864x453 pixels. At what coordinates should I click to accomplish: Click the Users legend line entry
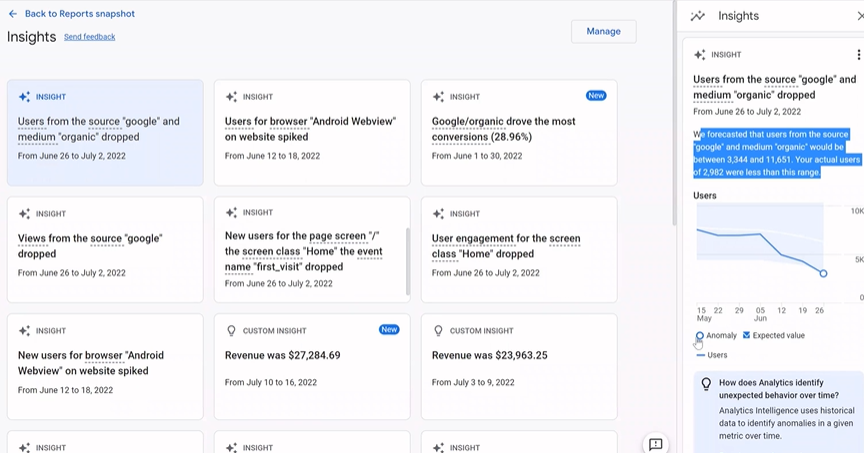tap(712, 355)
